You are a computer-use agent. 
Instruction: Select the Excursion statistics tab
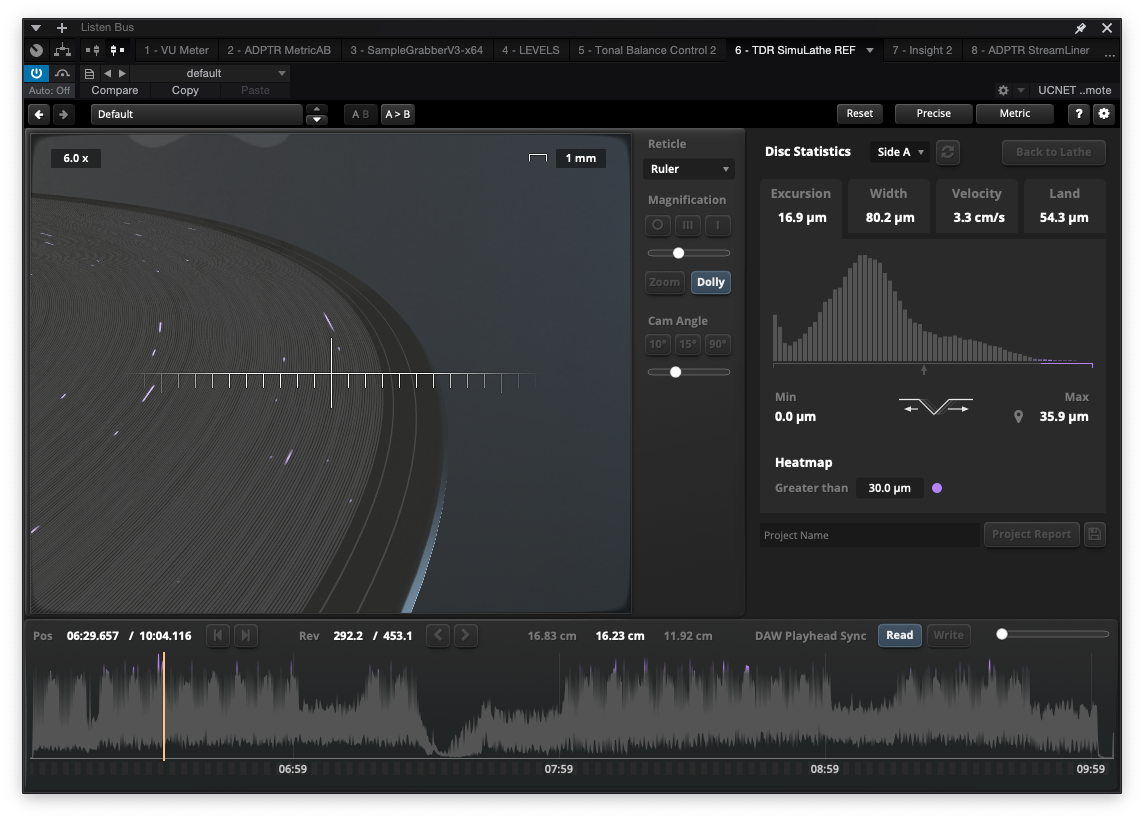tap(801, 206)
